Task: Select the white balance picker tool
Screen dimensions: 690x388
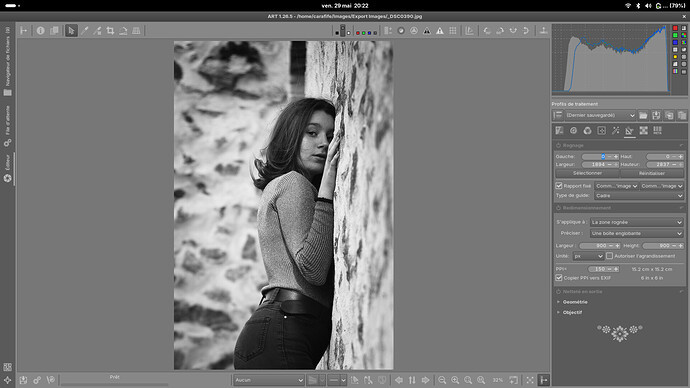Action: (x=84, y=30)
